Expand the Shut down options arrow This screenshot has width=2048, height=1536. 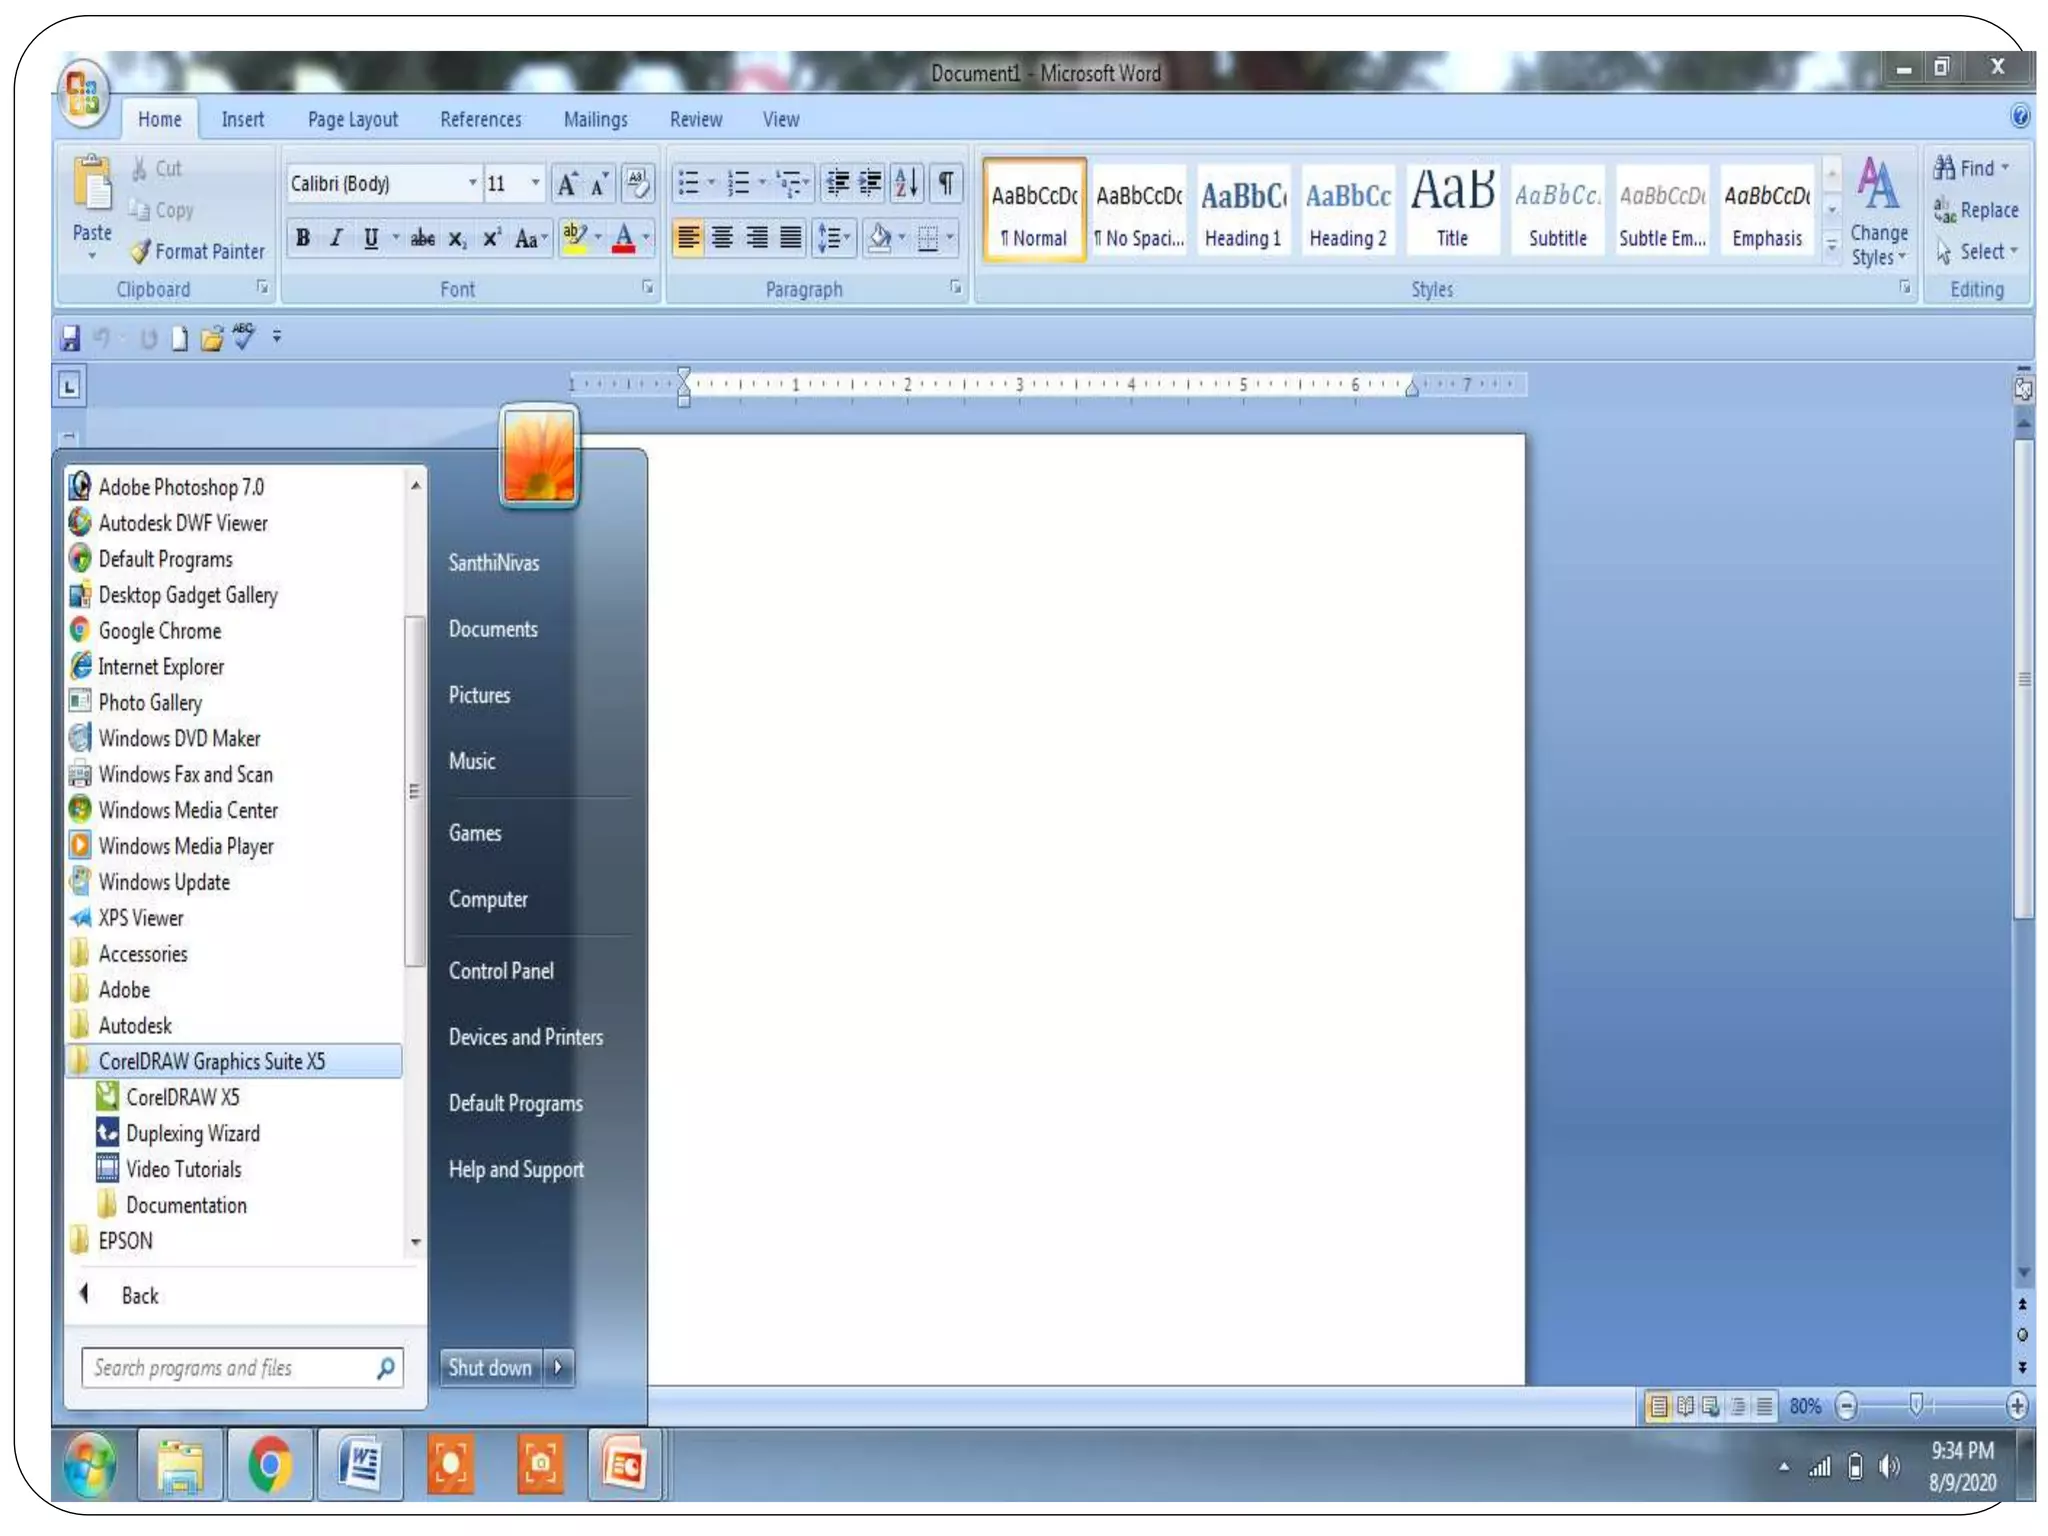[x=559, y=1367]
